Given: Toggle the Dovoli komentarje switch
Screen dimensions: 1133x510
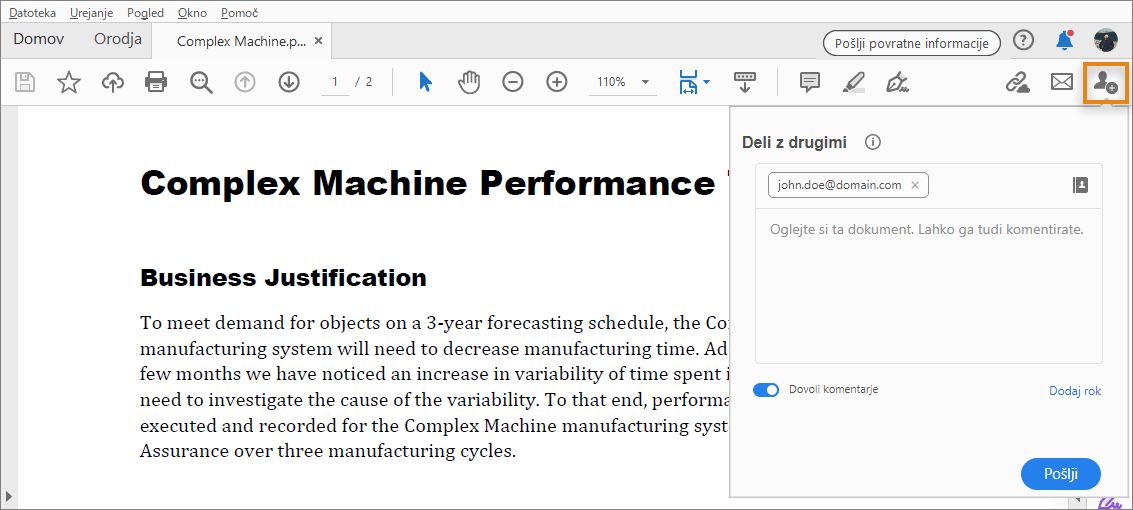Looking at the screenshot, I should click(x=766, y=390).
